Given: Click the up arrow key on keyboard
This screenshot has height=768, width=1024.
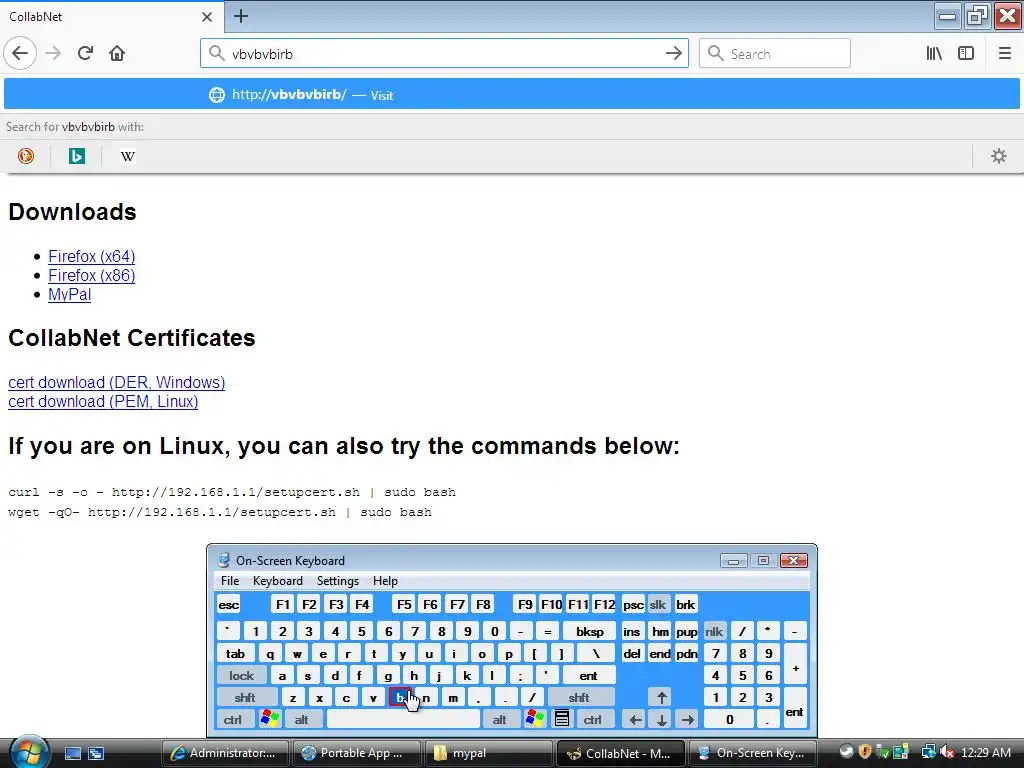Looking at the screenshot, I should pos(662,697).
